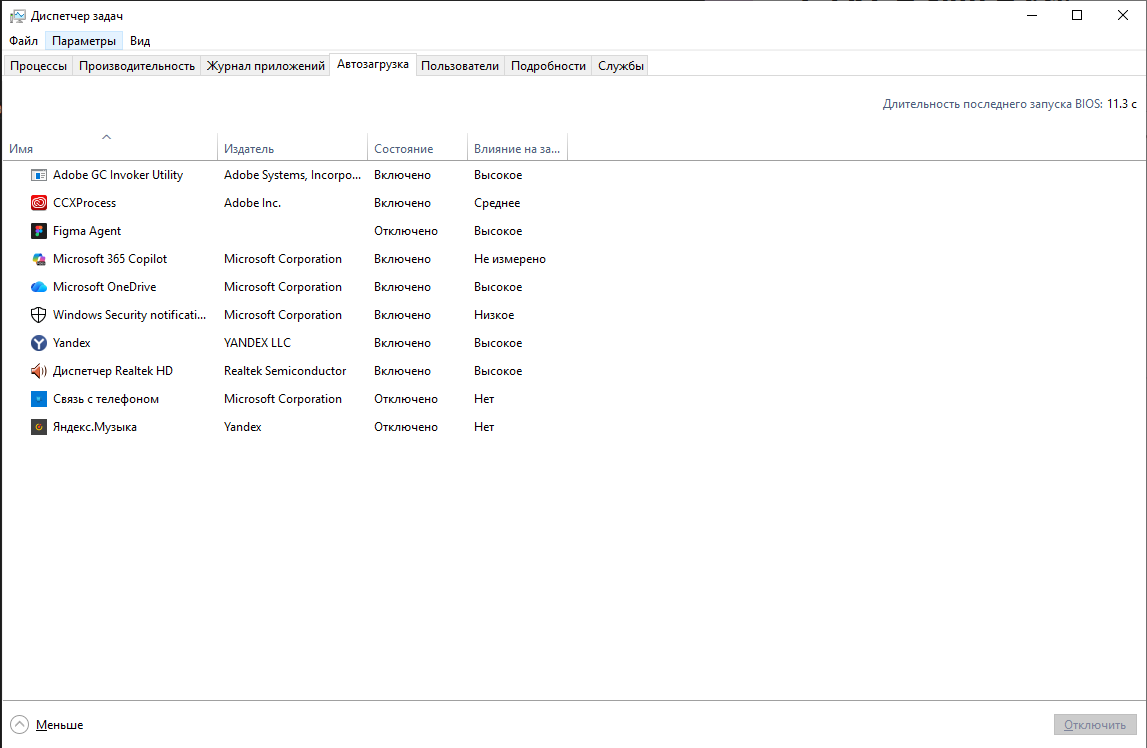Click OneDrive's Высокое impact value
Image resolution: width=1147 pixels, height=748 pixels.
[x=498, y=287]
